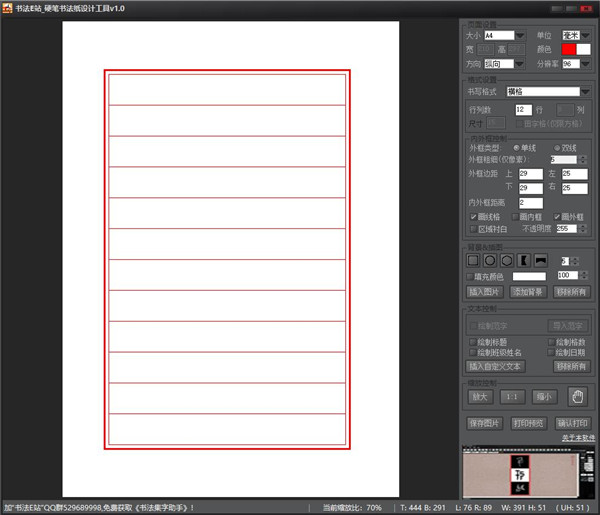
Task: Open the 方向 orientation dropdown
Action: (519, 64)
